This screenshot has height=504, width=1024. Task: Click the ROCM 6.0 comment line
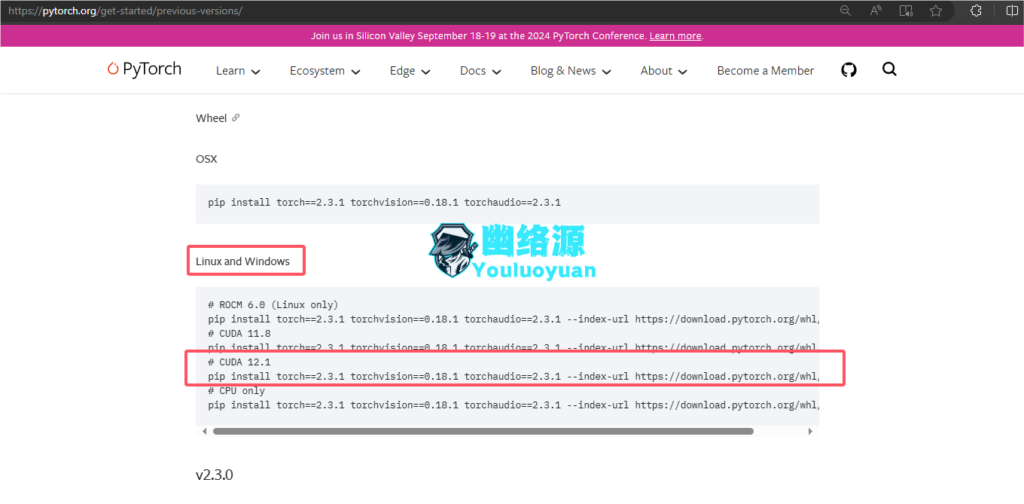273,305
